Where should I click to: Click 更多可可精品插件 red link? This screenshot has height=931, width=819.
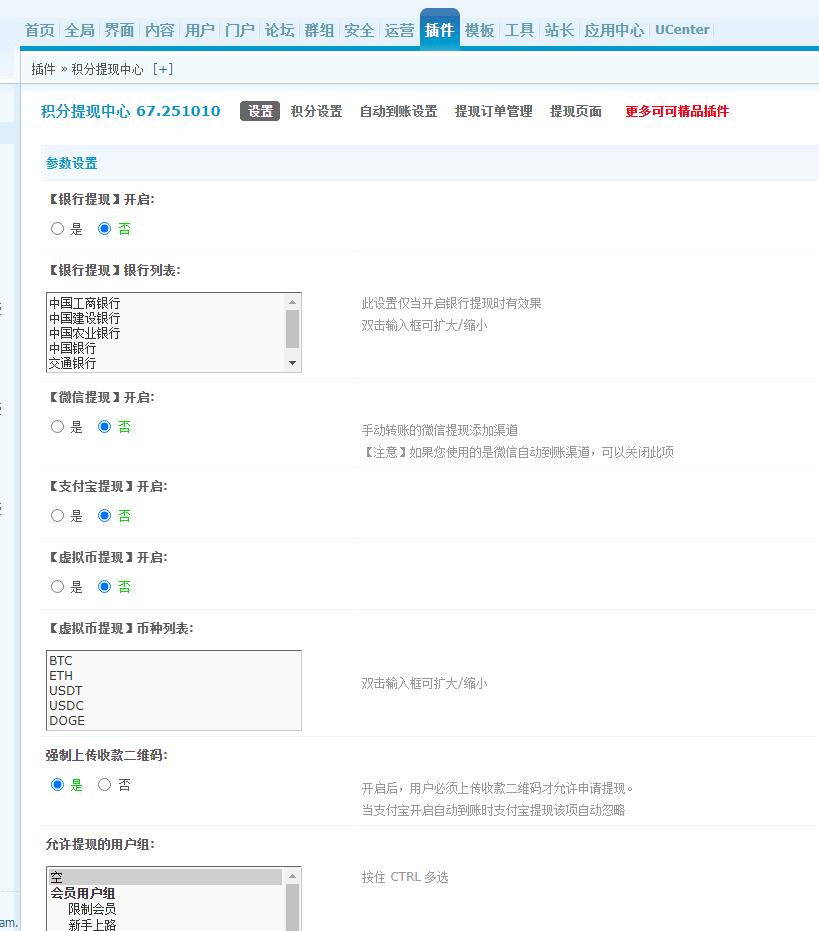(677, 112)
